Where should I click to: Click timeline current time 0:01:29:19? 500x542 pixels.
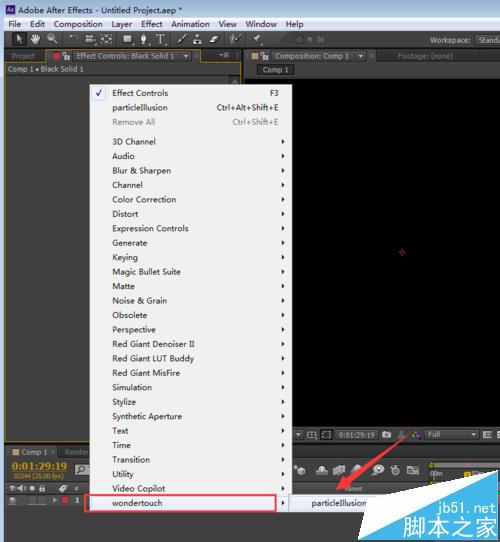click(x=39, y=466)
